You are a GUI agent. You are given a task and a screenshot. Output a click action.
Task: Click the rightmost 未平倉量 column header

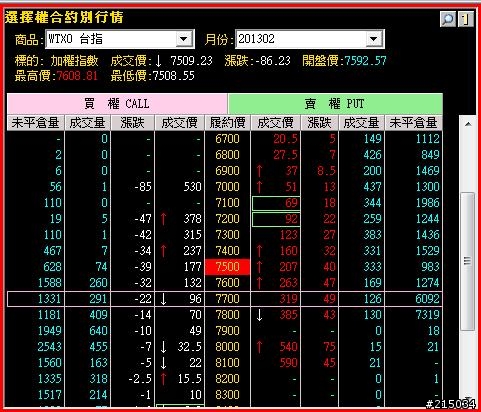pos(414,123)
